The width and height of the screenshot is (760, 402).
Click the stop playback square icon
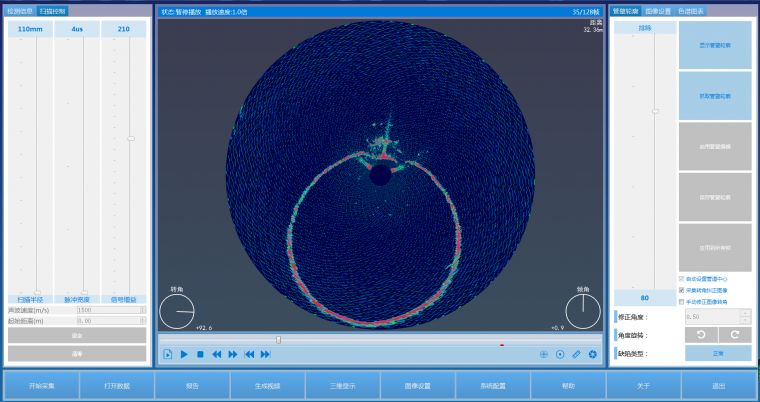click(x=200, y=354)
